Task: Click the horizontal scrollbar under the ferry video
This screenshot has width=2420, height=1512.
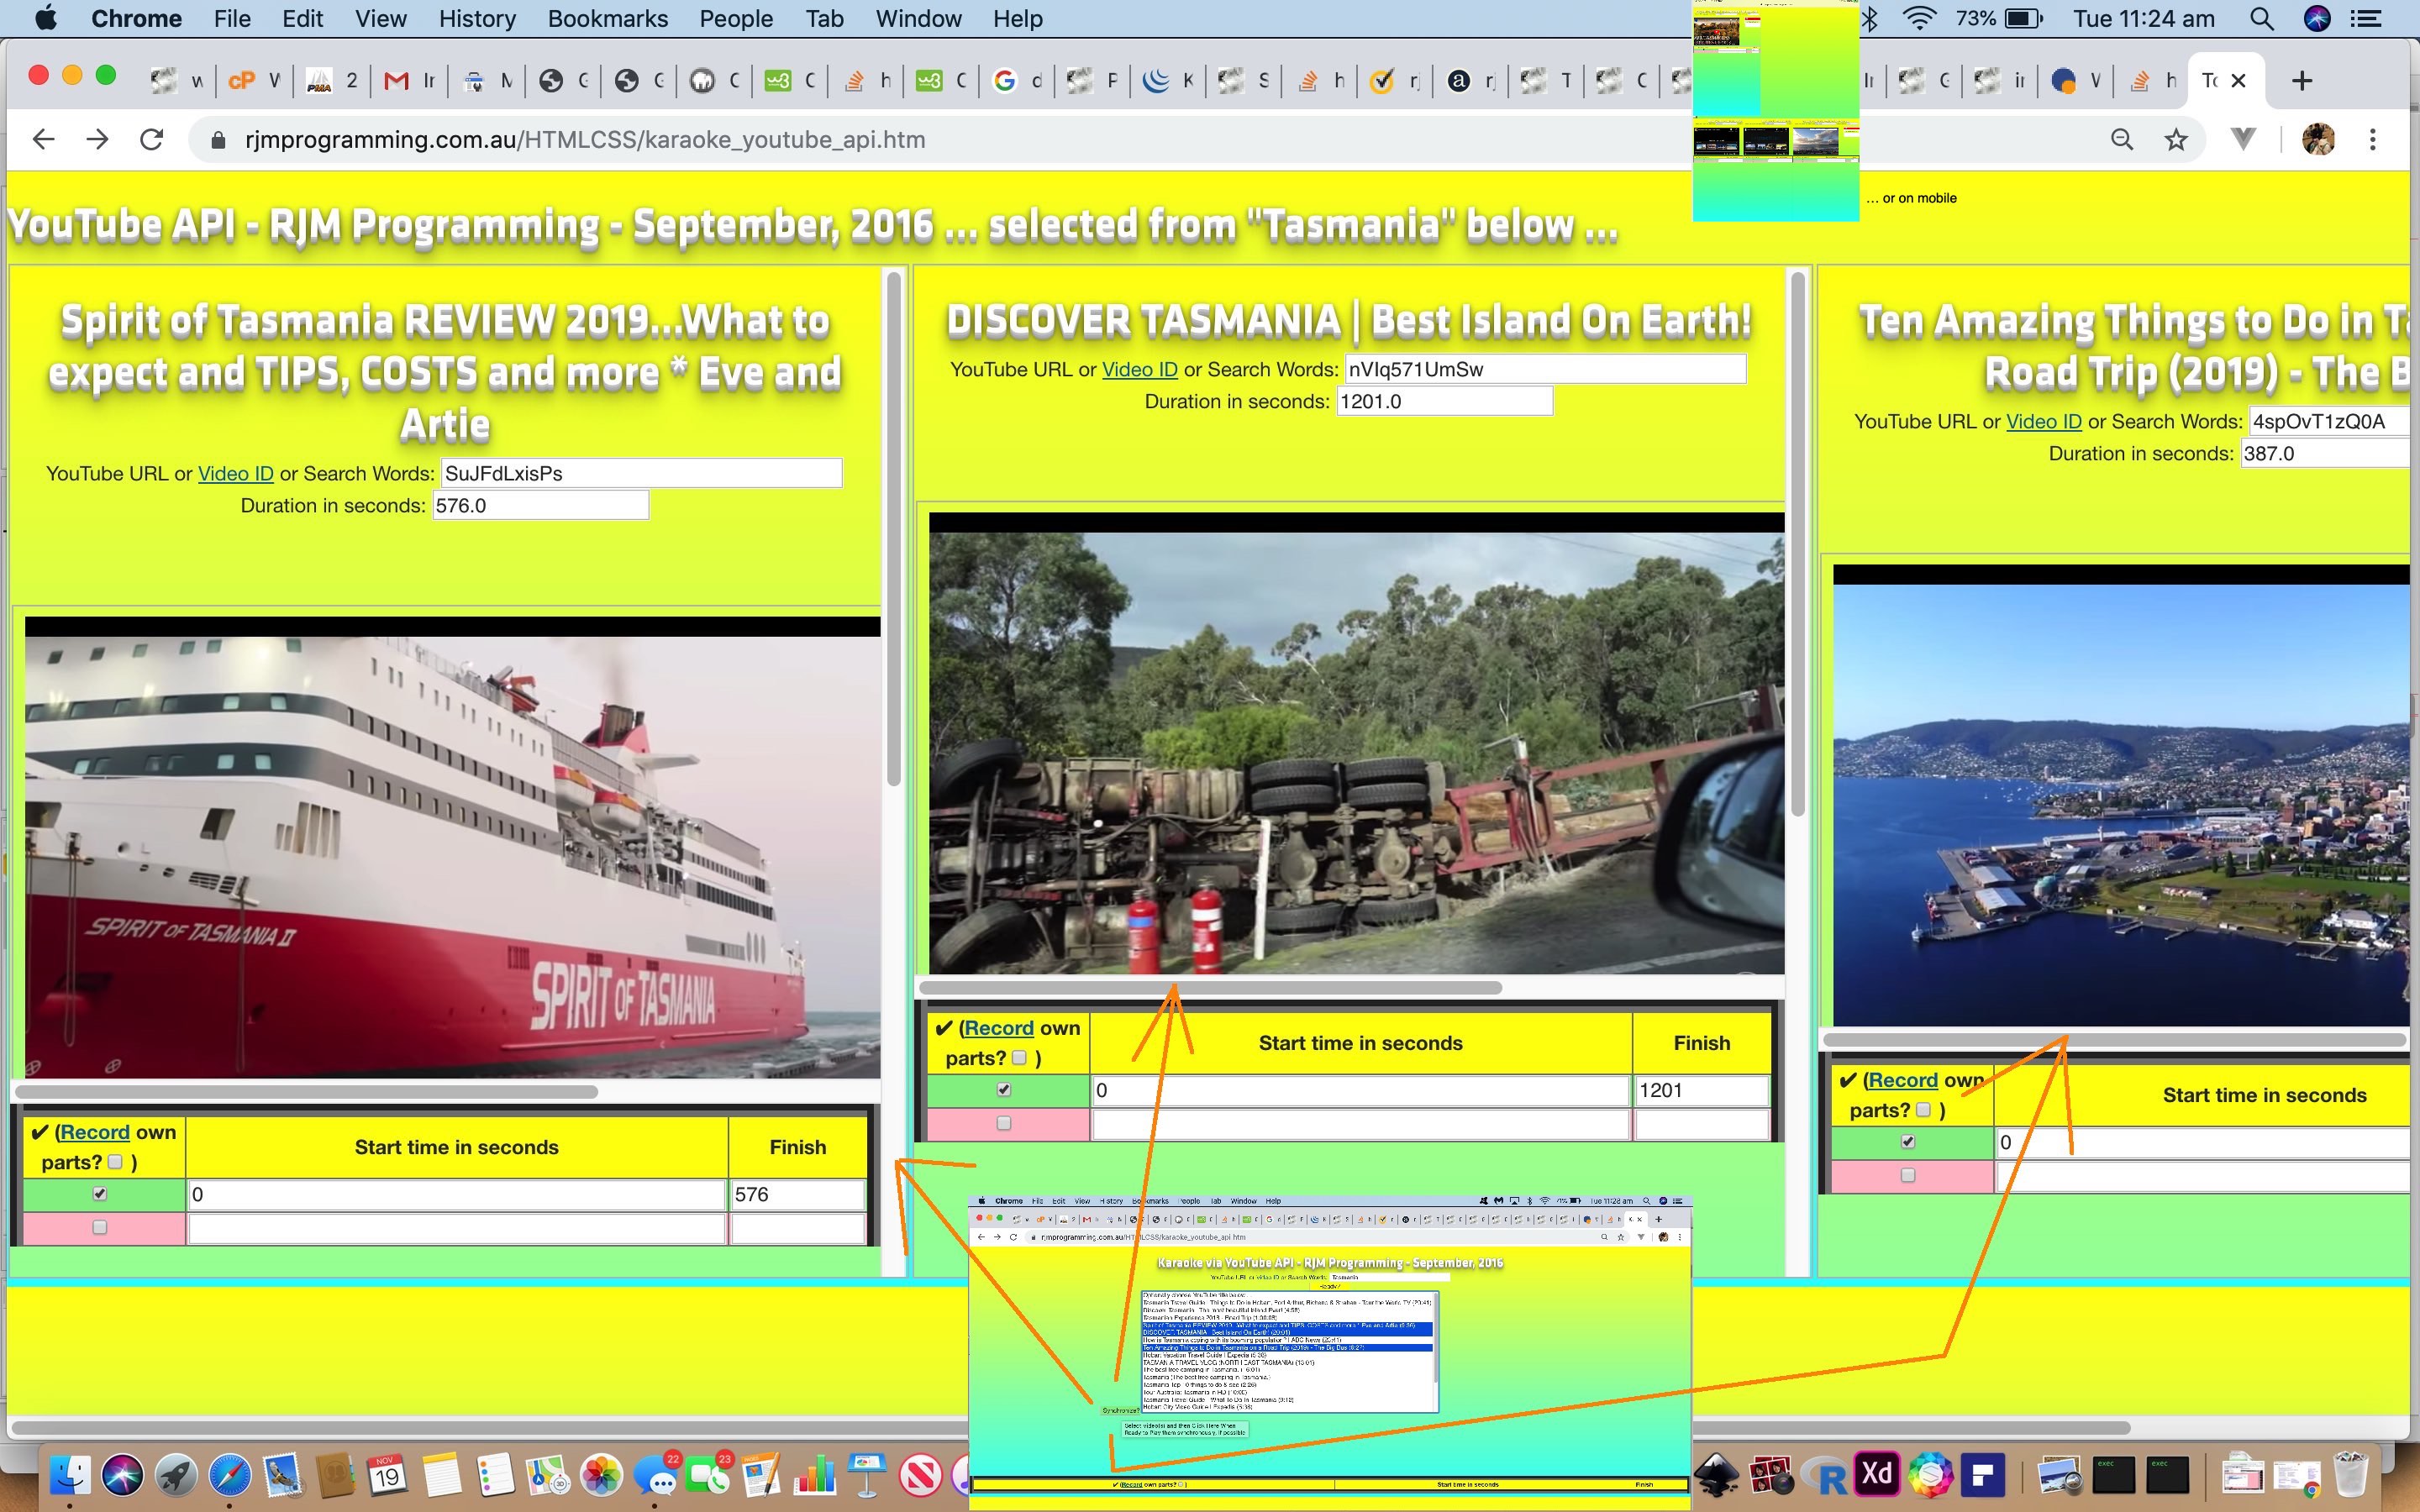Action: click(307, 1092)
